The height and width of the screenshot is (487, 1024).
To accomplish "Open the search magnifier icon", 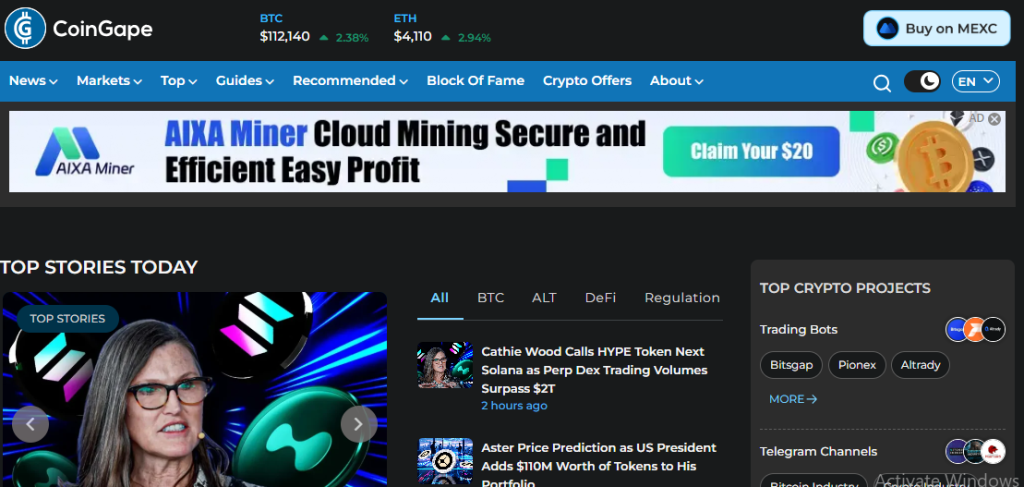I will point(881,83).
